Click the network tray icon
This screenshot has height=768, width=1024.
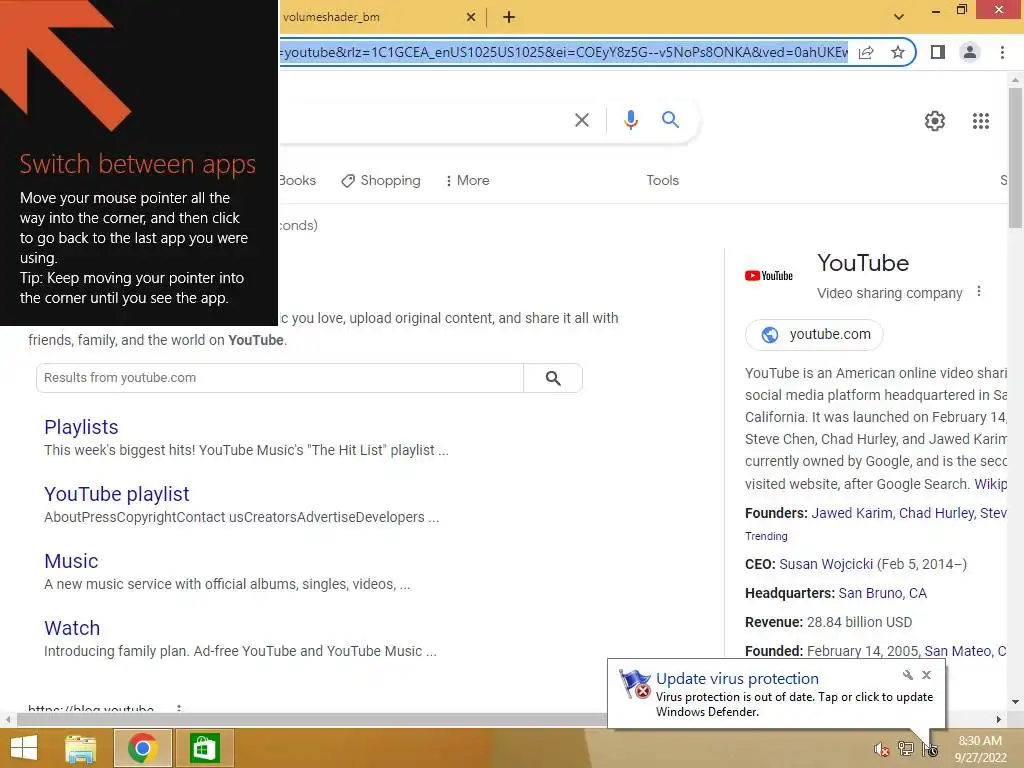click(906, 749)
